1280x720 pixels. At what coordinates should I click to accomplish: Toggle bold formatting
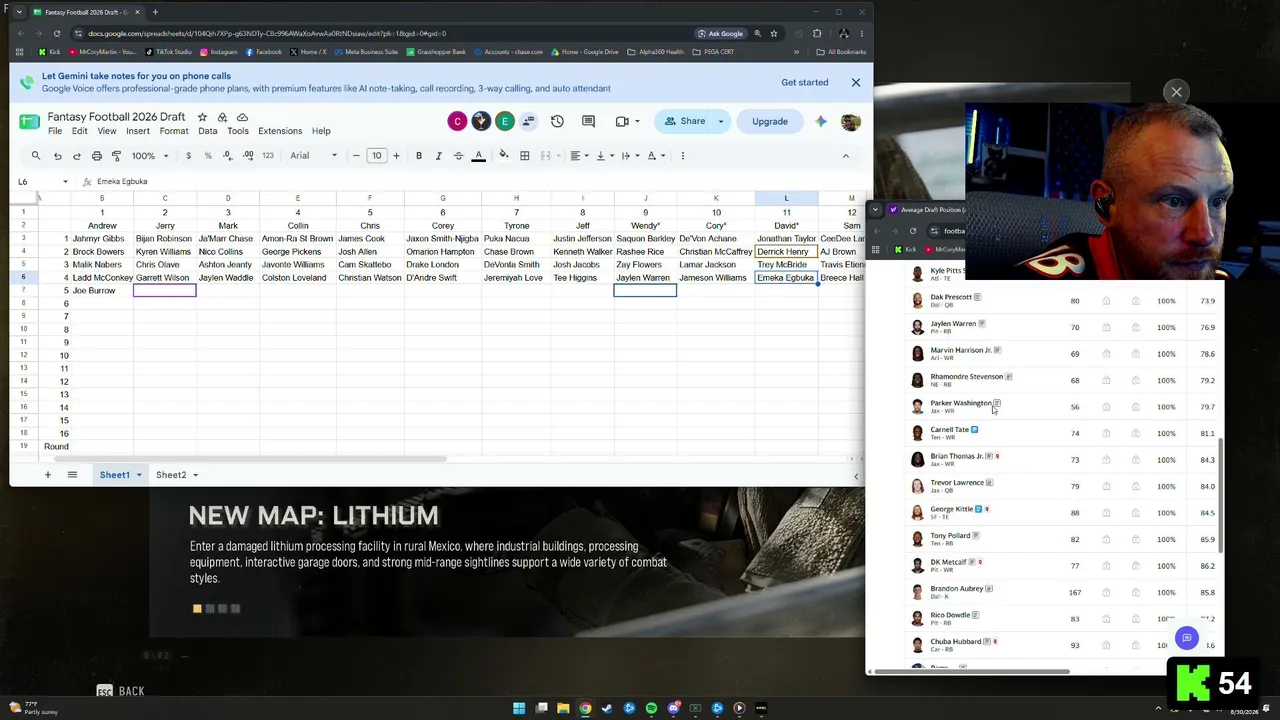pyautogui.click(x=418, y=155)
